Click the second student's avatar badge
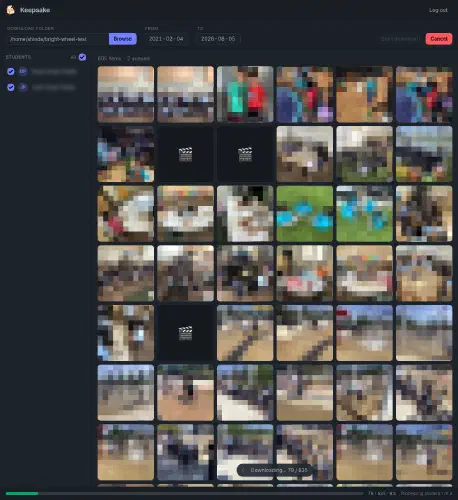This screenshot has width=458, height=500. point(23,87)
